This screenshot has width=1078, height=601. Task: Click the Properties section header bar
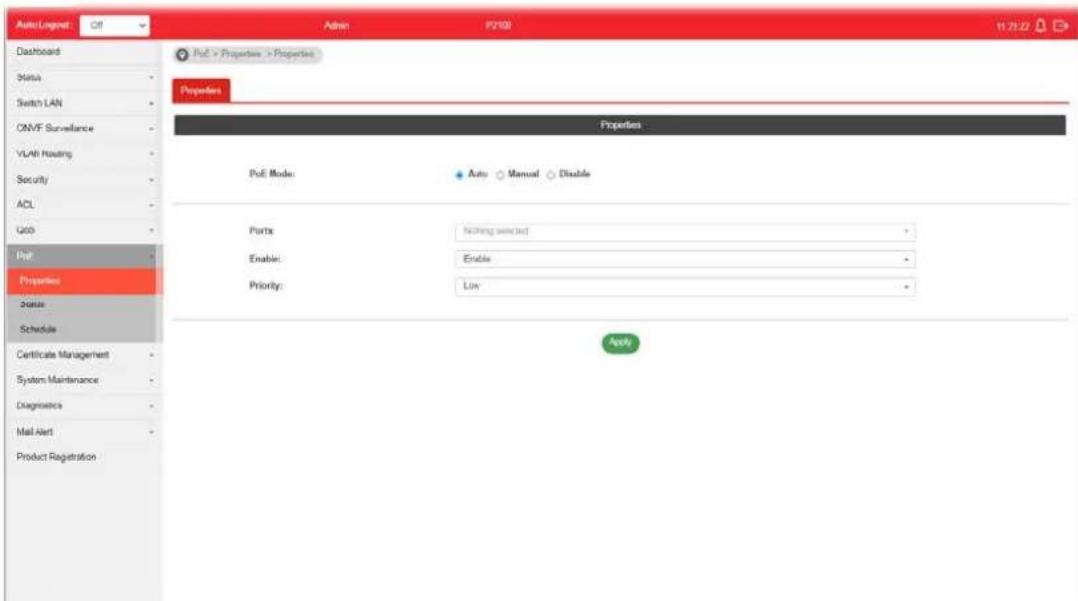pyautogui.click(x=619, y=125)
